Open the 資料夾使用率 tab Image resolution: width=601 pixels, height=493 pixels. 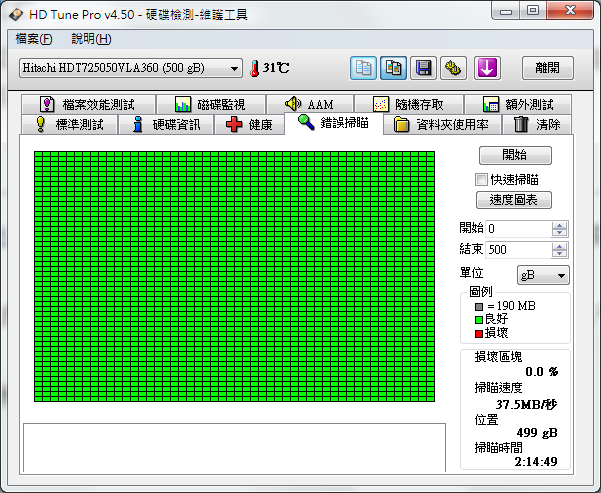(x=442, y=125)
